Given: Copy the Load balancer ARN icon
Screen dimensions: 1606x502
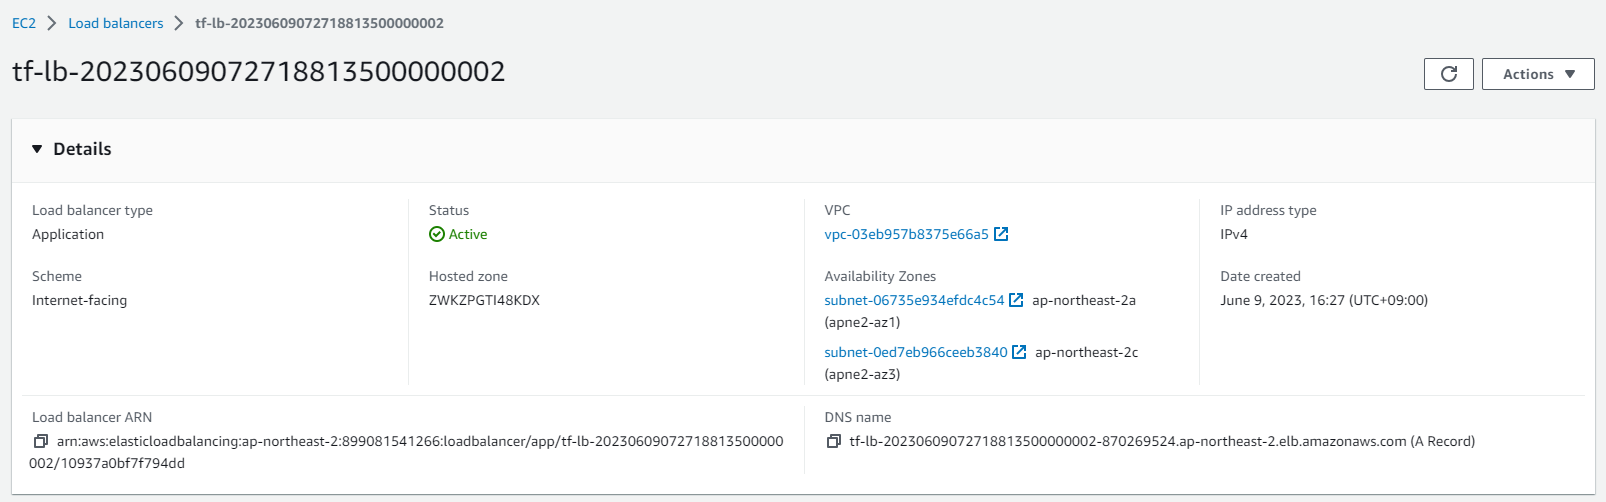Looking at the screenshot, I should [40, 441].
